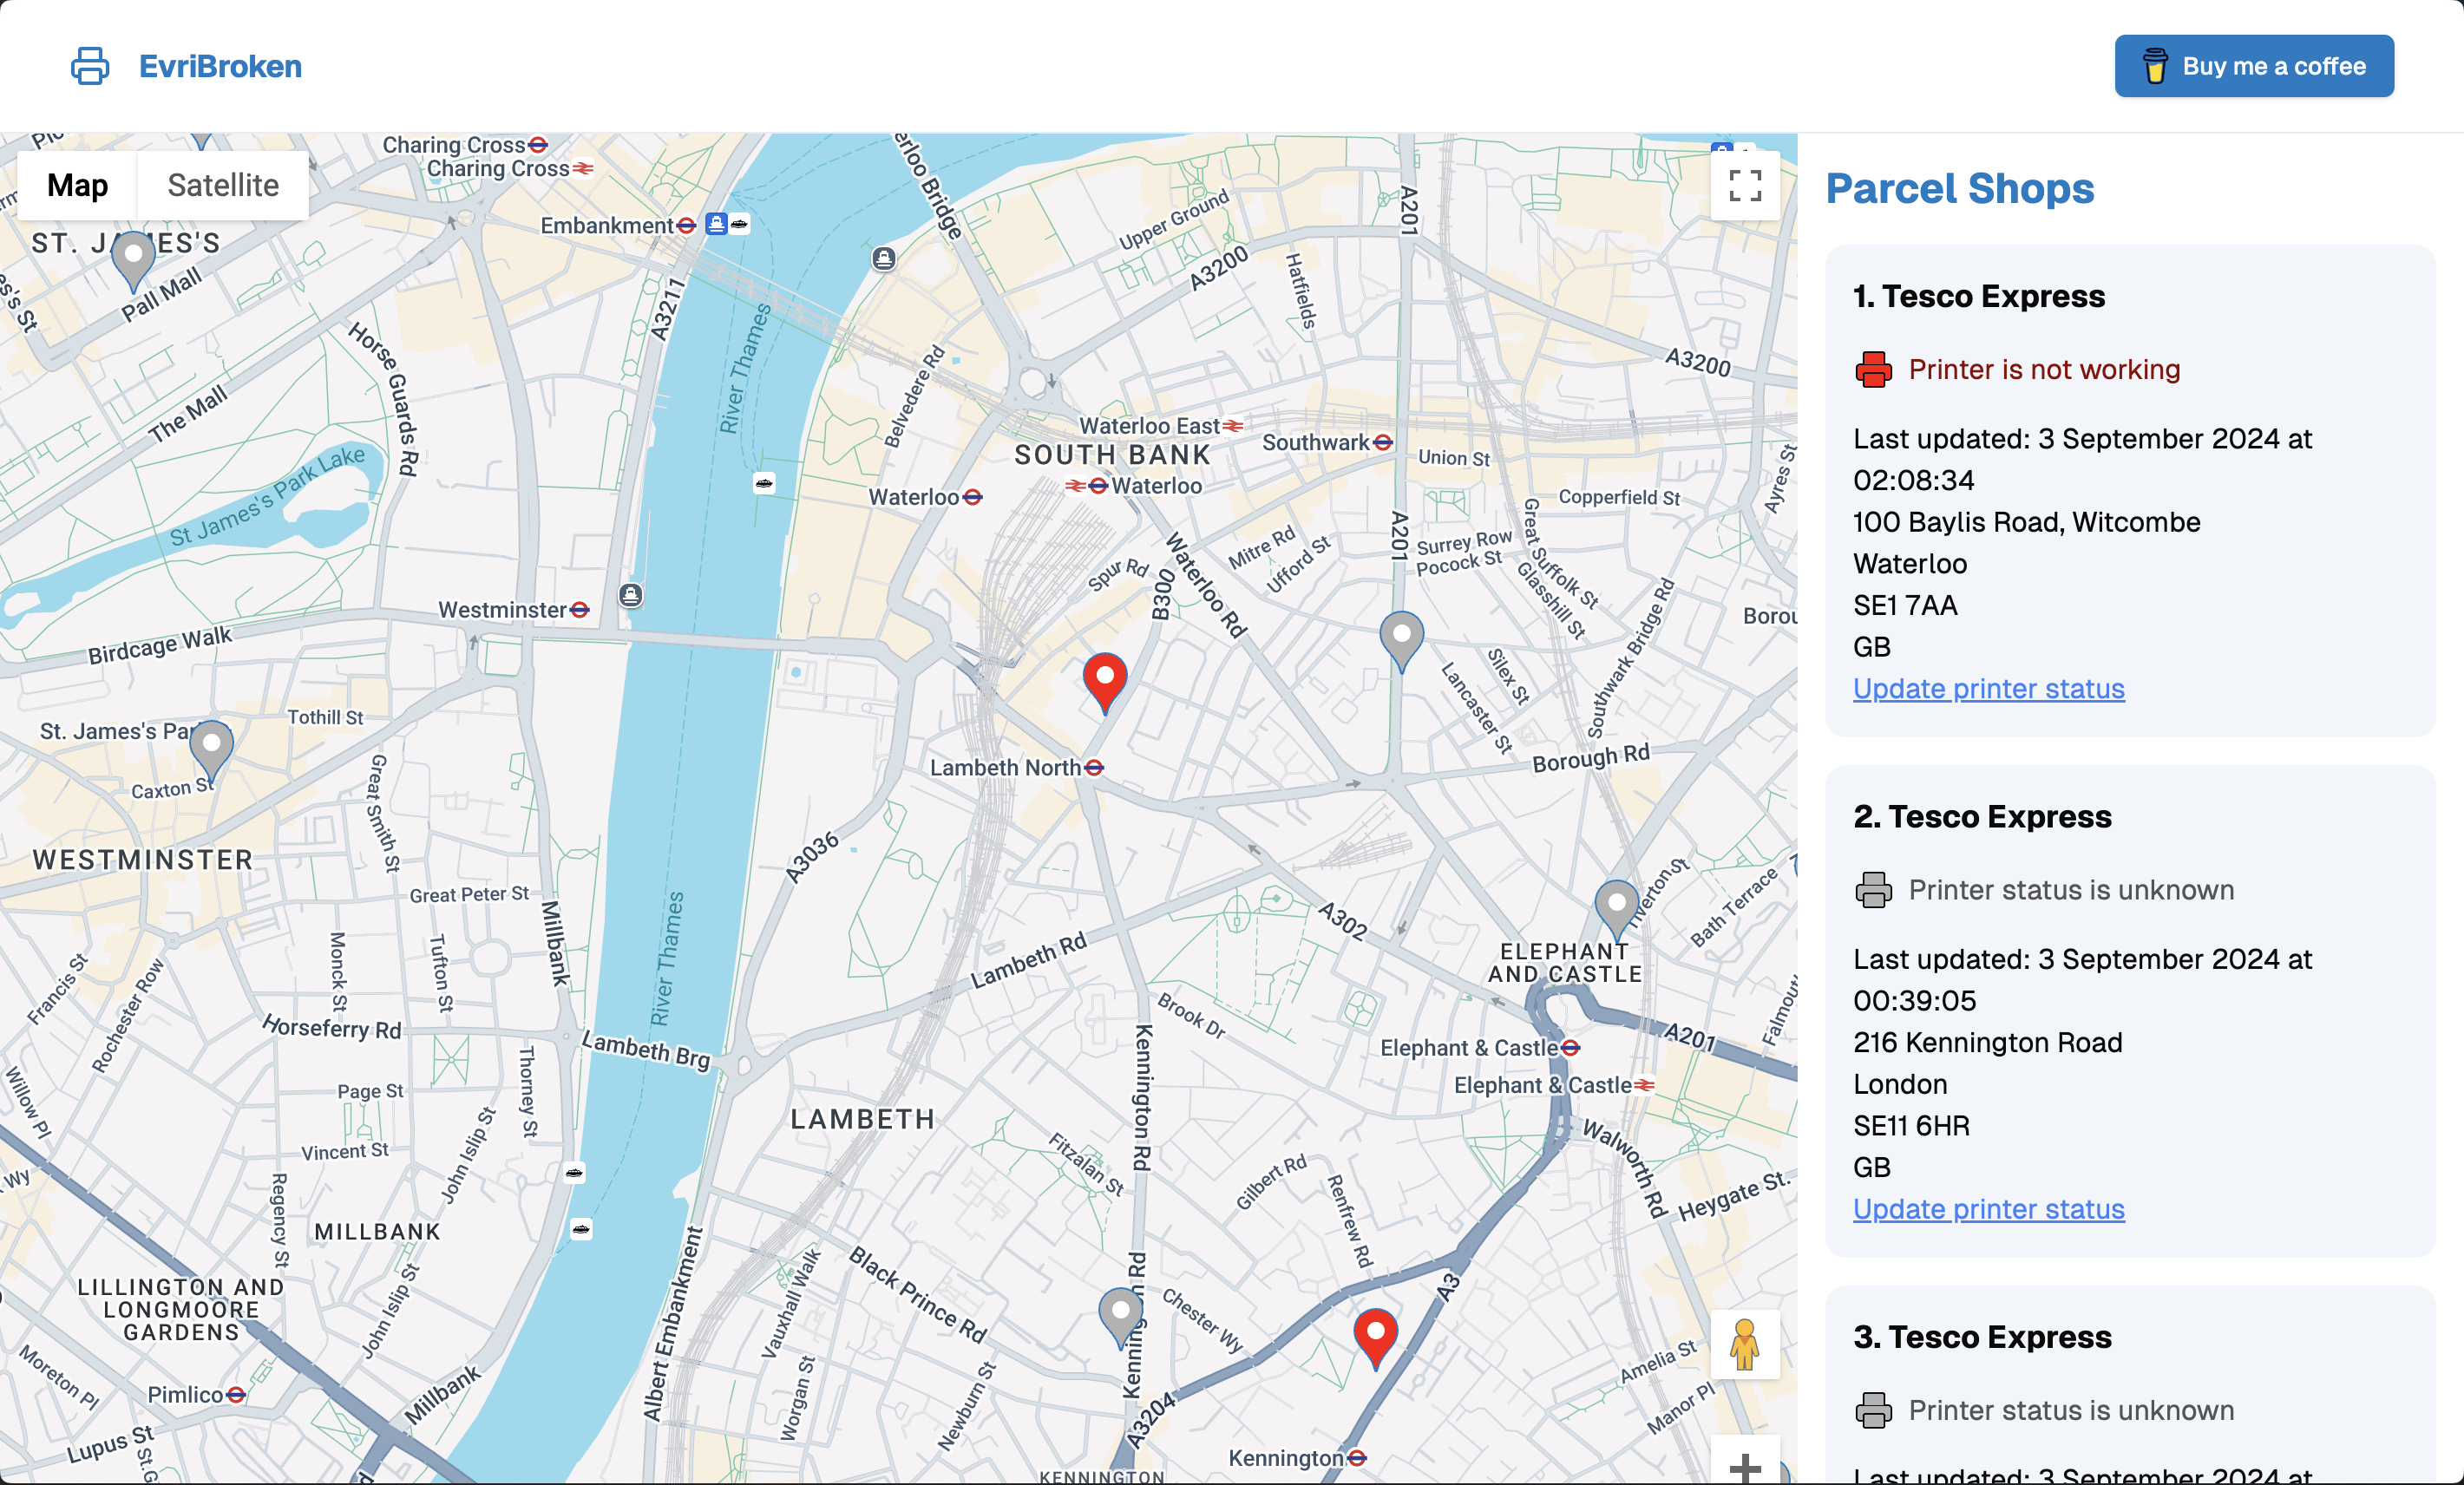Select the red marker above Kennington station
Viewport: 2464px width, 1485px height.
[x=1375, y=1338]
